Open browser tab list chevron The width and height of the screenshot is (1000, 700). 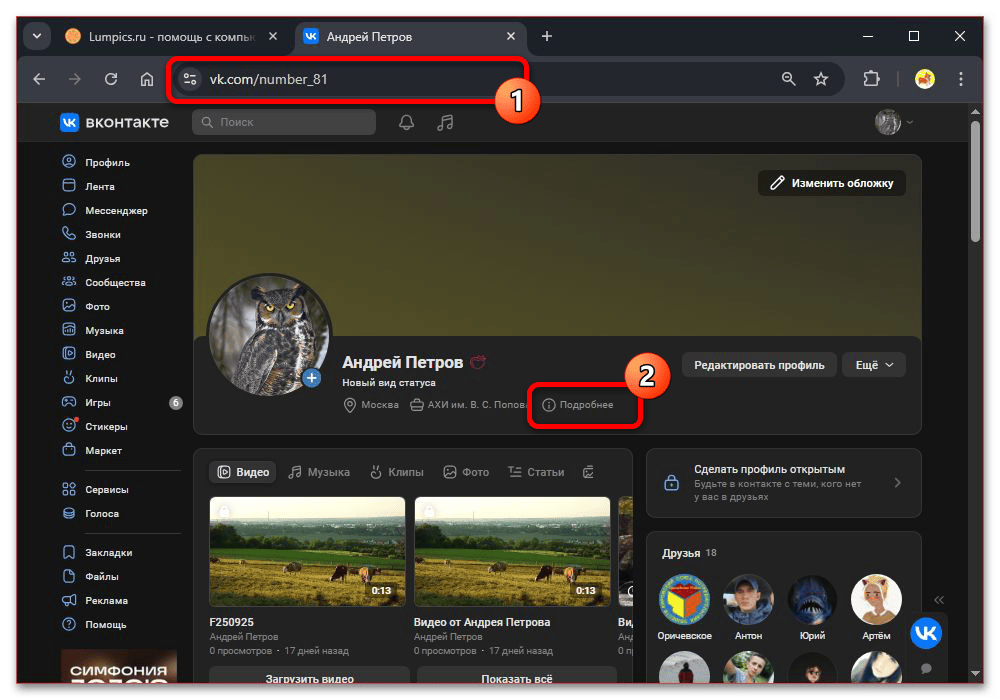coord(37,37)
